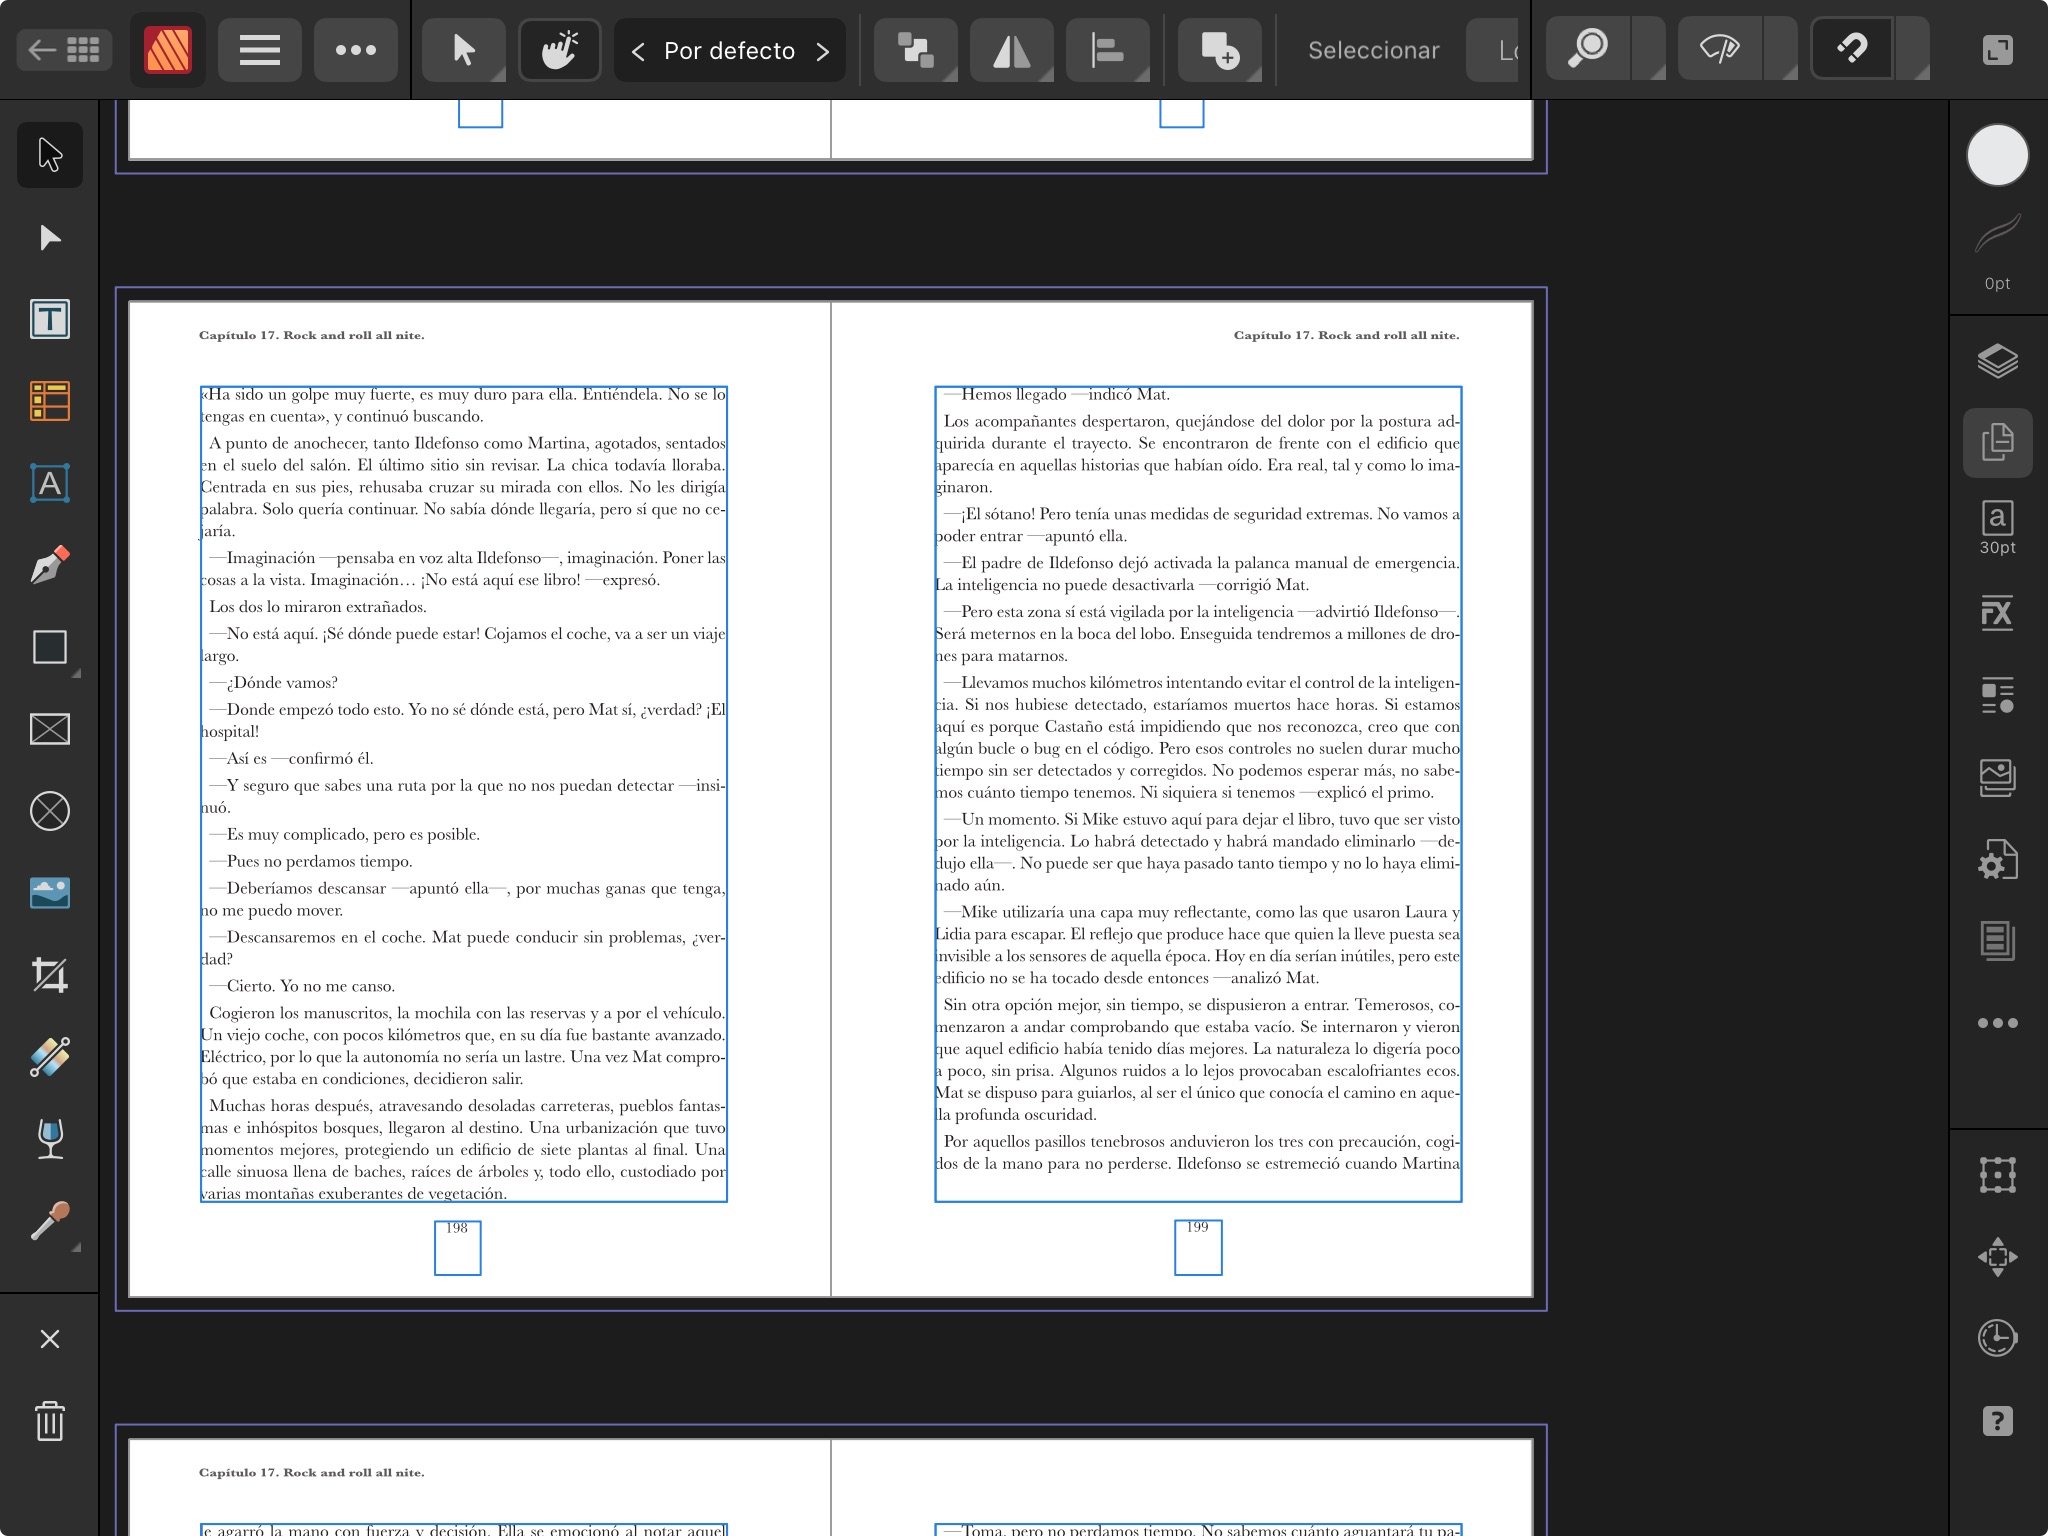The height and width of the screenshot is (1536, 2048).
Task: Click the line "—¿Dónde vamos?"
Action: [x=273, y=683]
